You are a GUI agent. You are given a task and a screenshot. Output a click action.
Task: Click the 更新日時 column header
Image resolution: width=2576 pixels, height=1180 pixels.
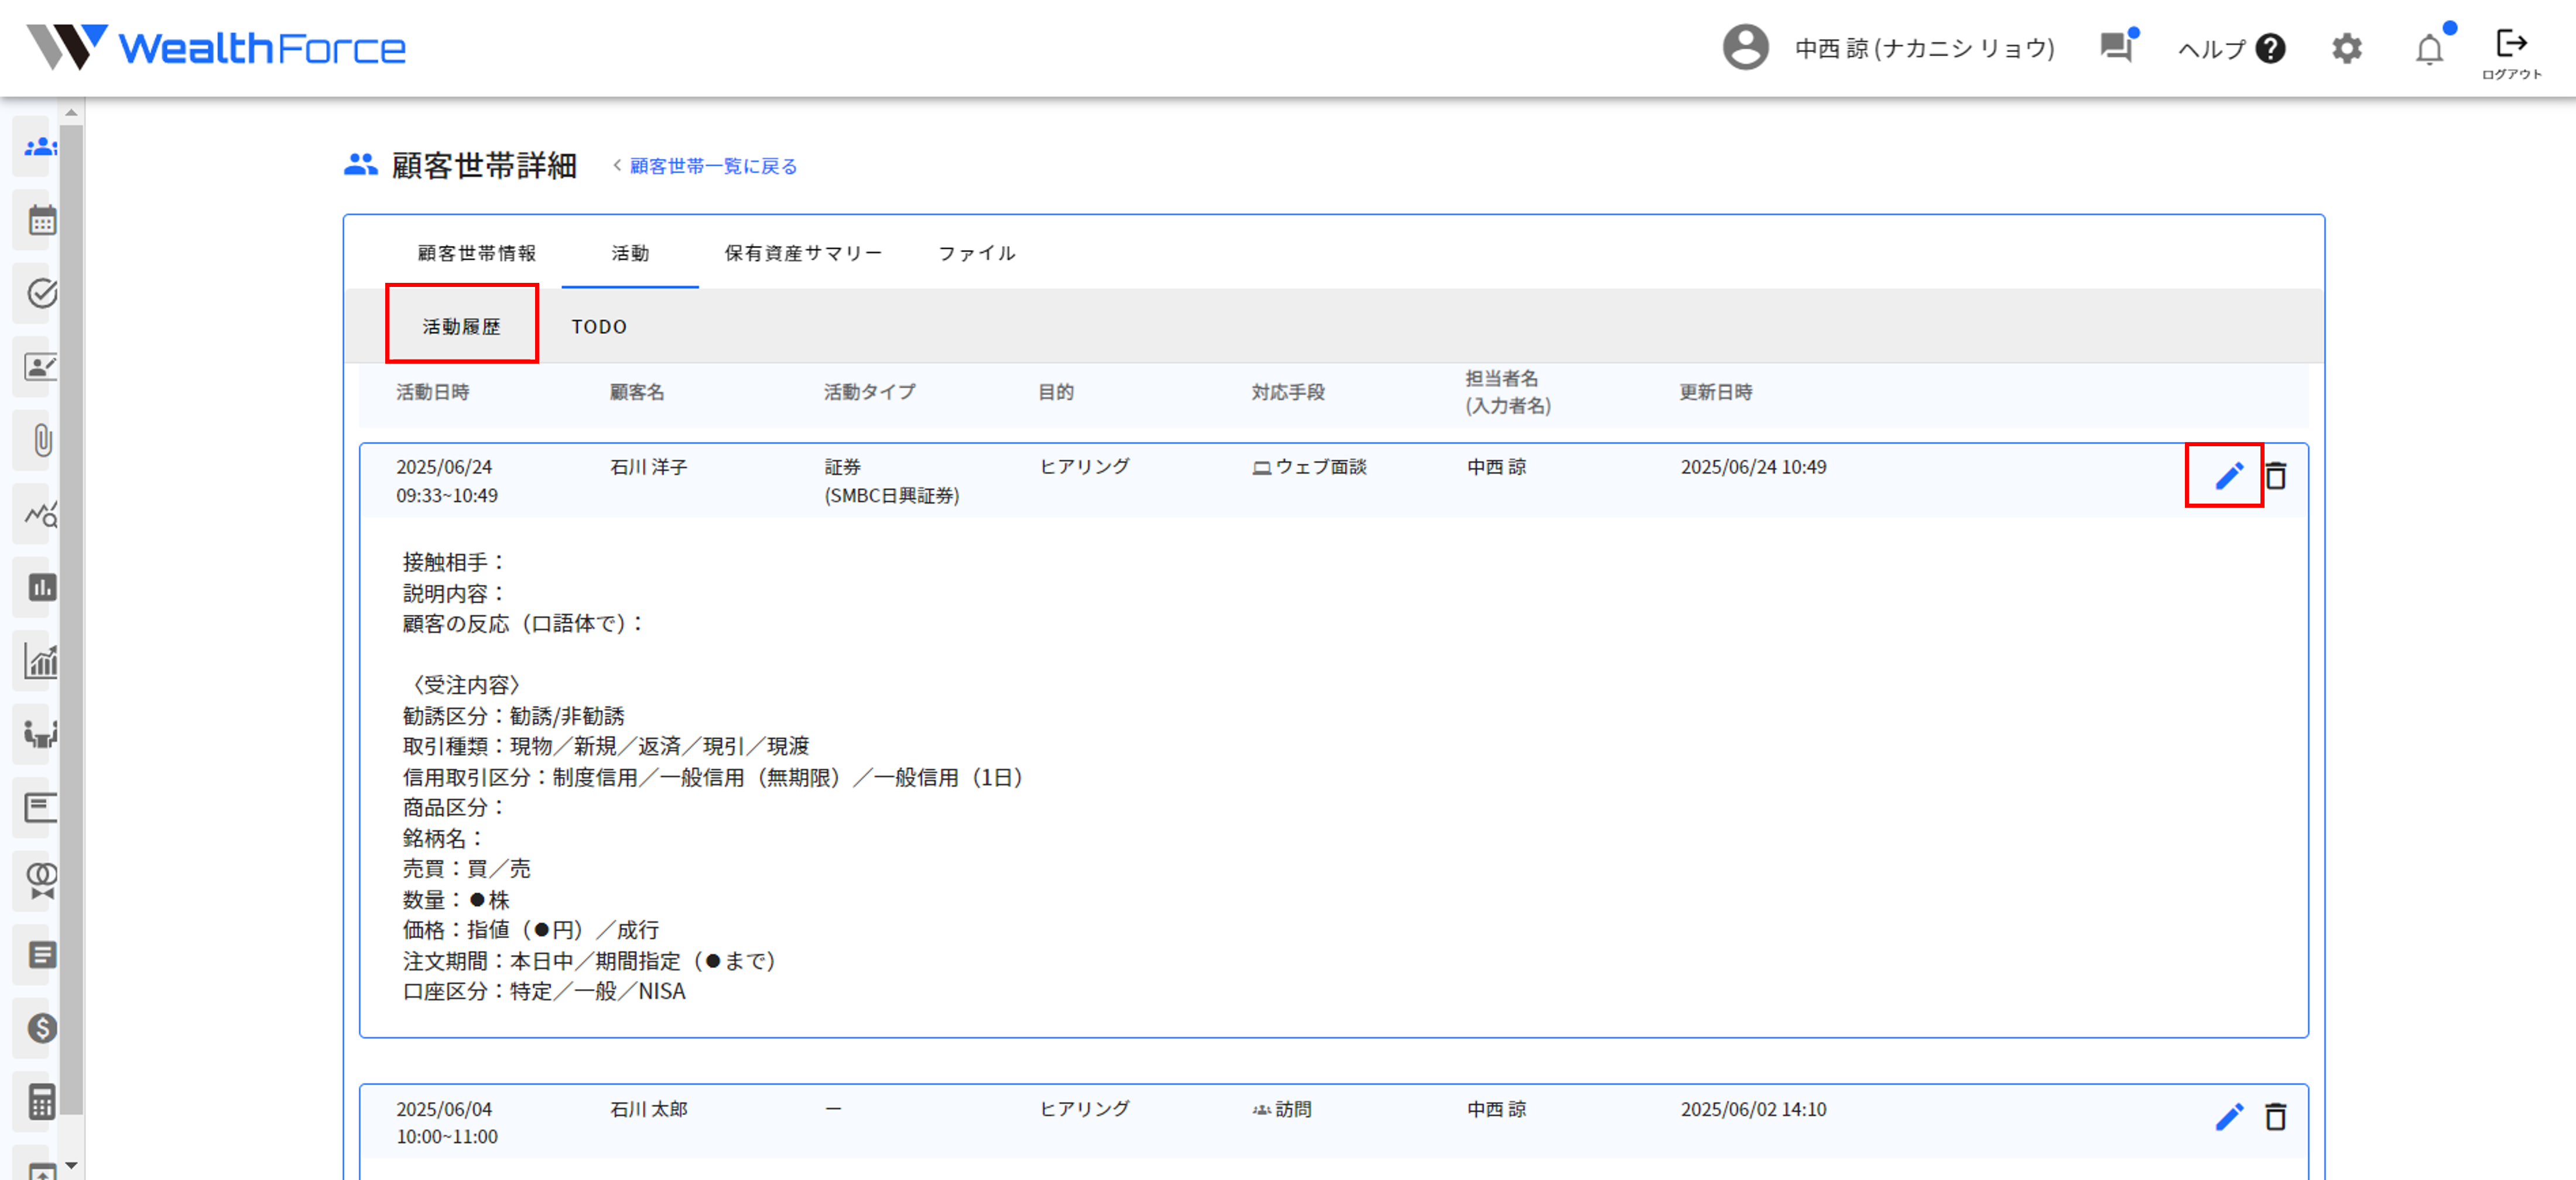pyautogui.click(x=1715, y=392)
